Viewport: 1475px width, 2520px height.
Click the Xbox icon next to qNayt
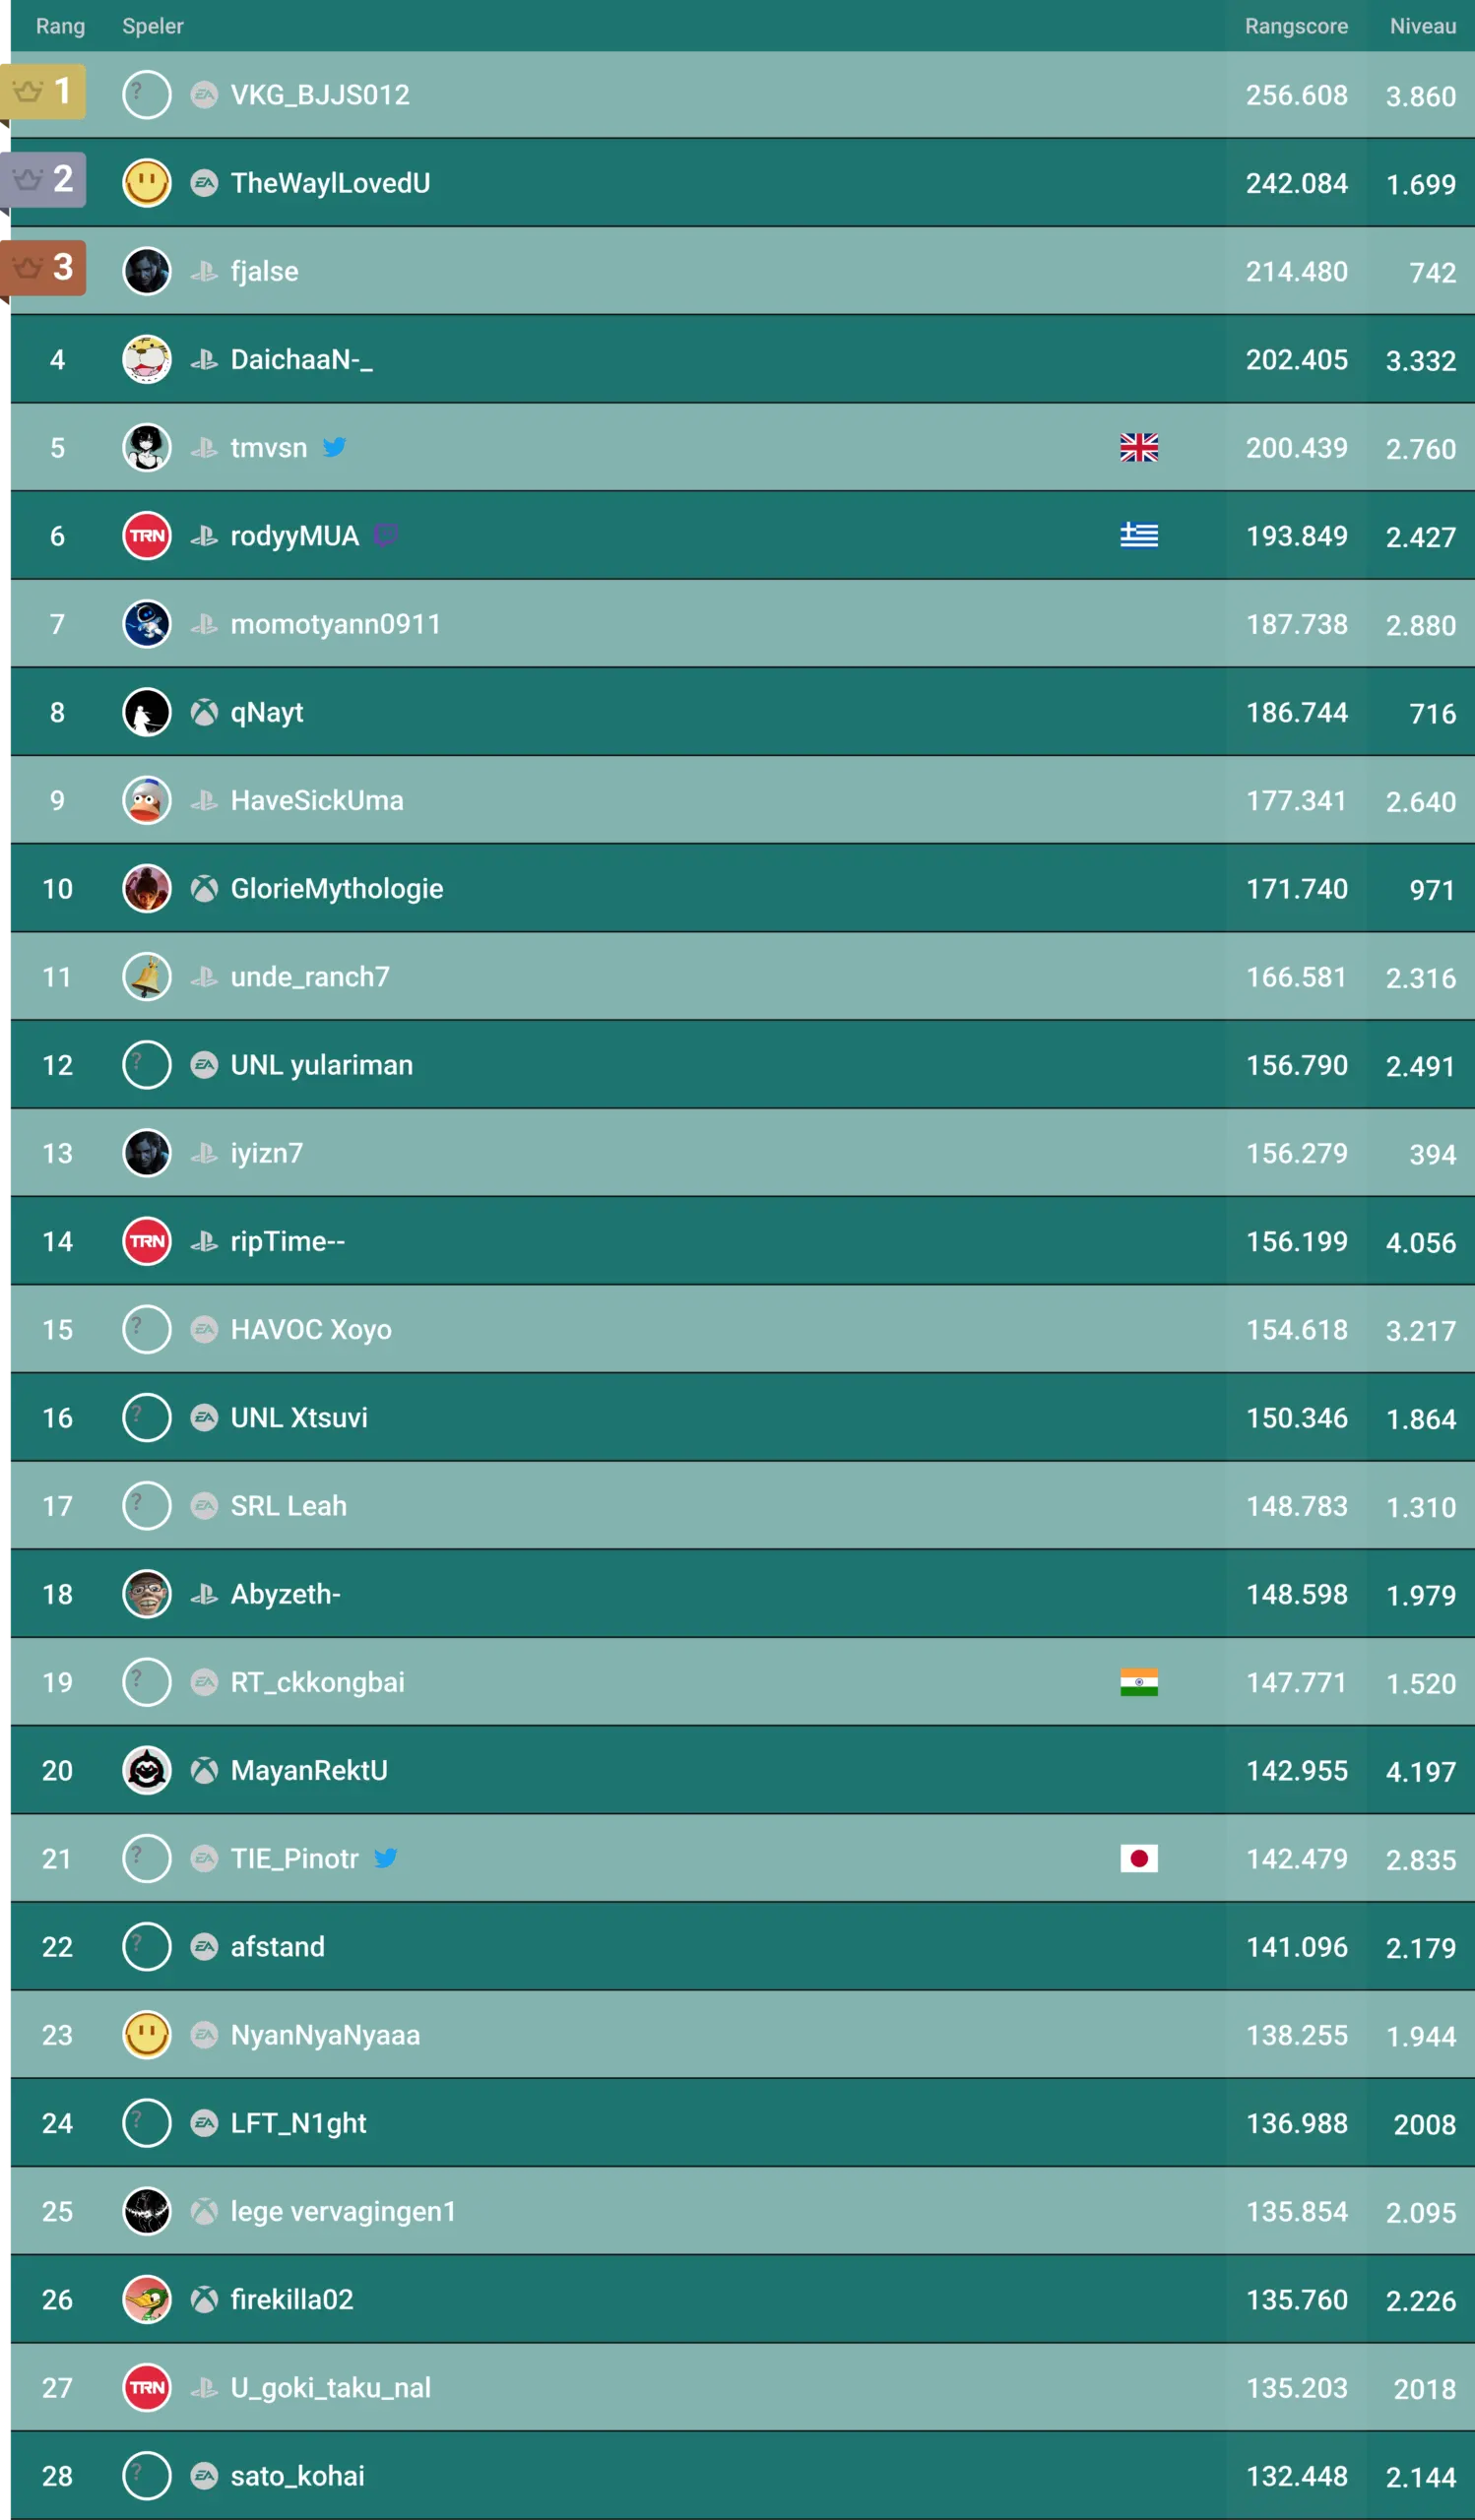click(x=202, y=712)
